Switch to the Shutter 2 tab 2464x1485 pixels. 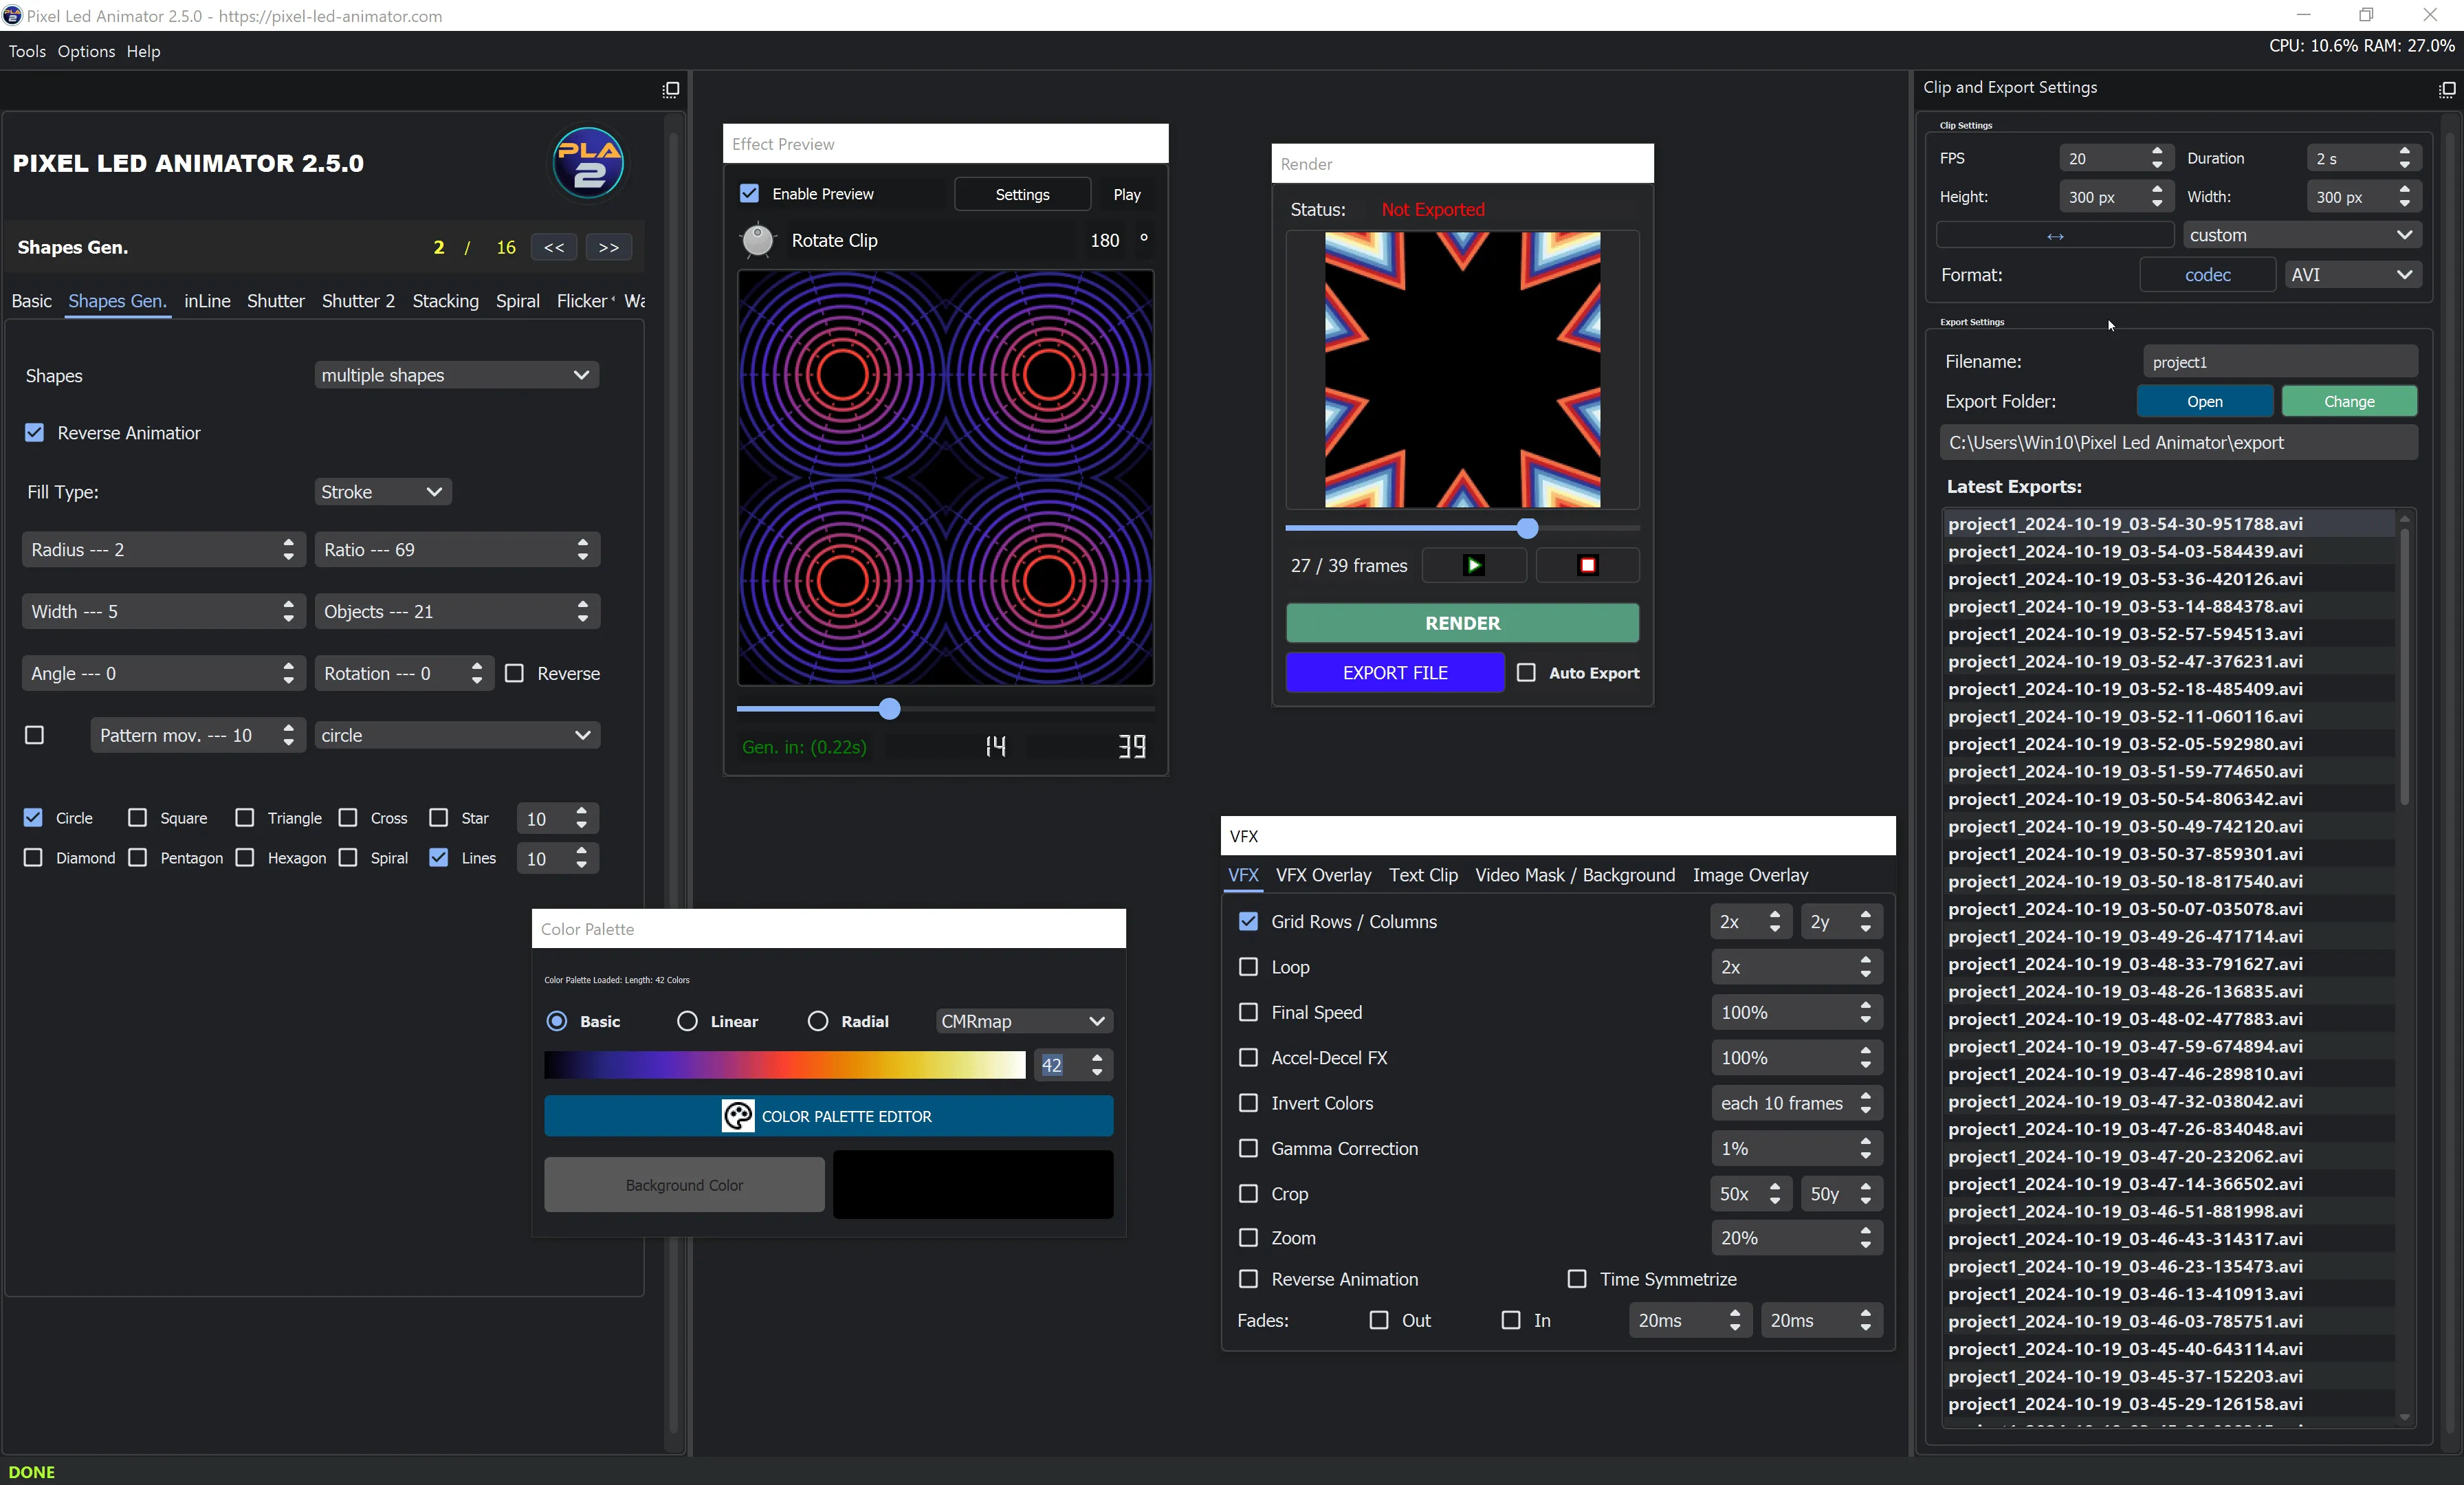click(358, 301)
